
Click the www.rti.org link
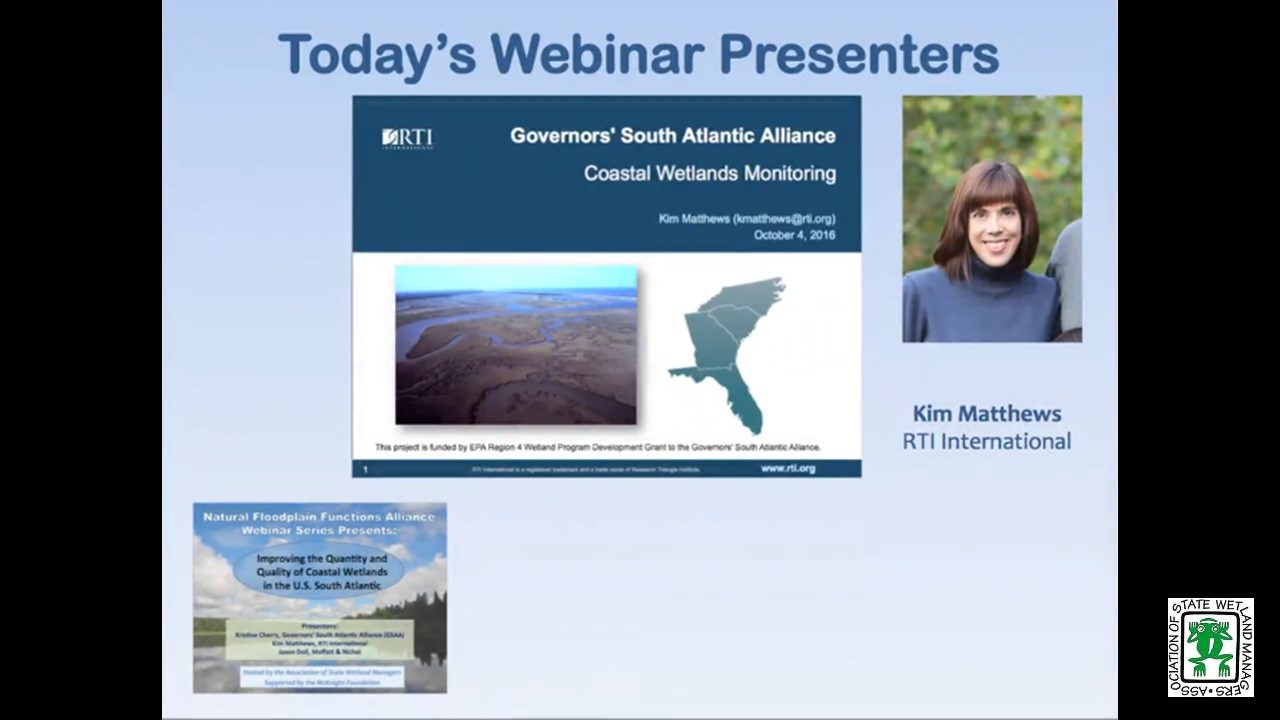[x=787, y=468]
